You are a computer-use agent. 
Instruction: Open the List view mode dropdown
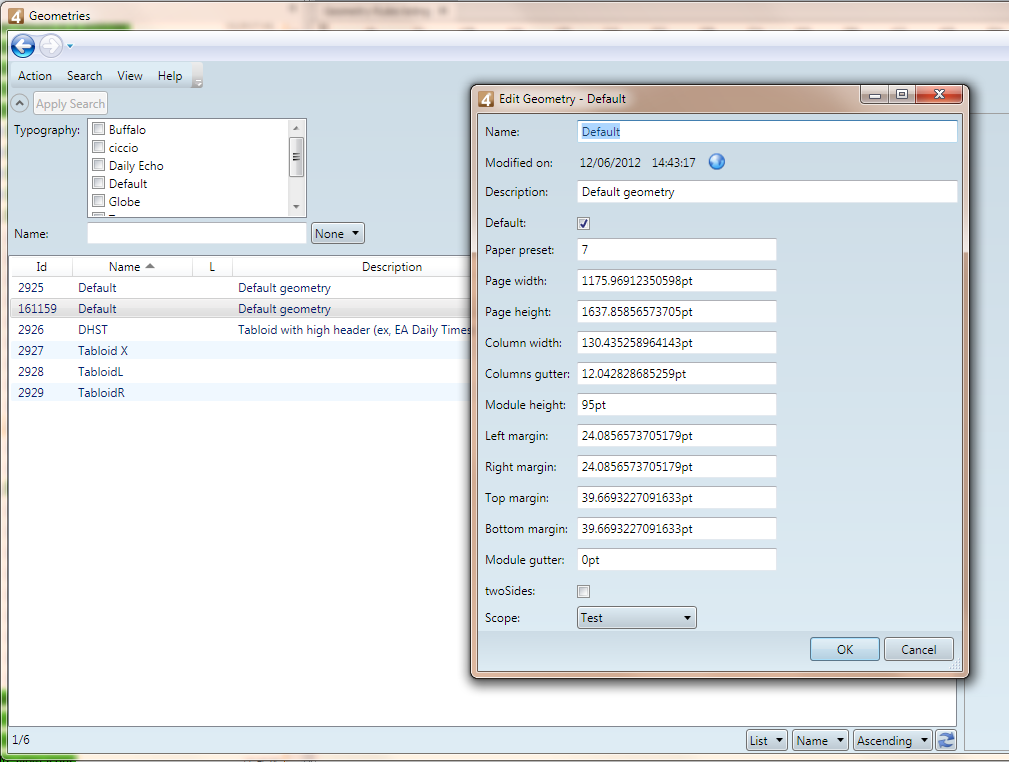767,741
